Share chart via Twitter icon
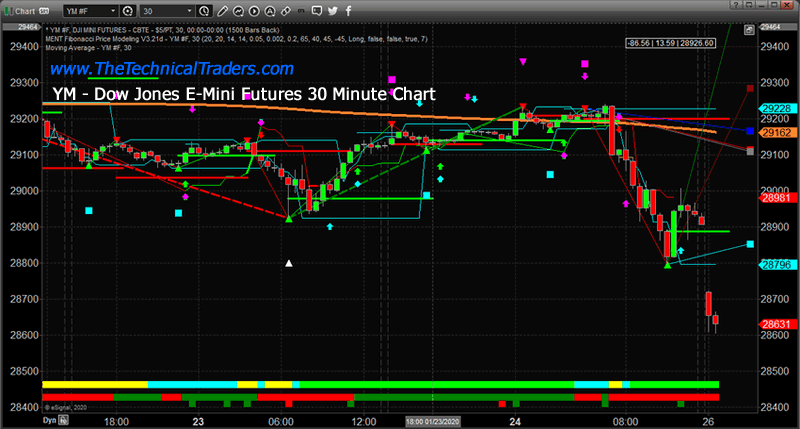The image size is (800, 429). tap(333, 11)
